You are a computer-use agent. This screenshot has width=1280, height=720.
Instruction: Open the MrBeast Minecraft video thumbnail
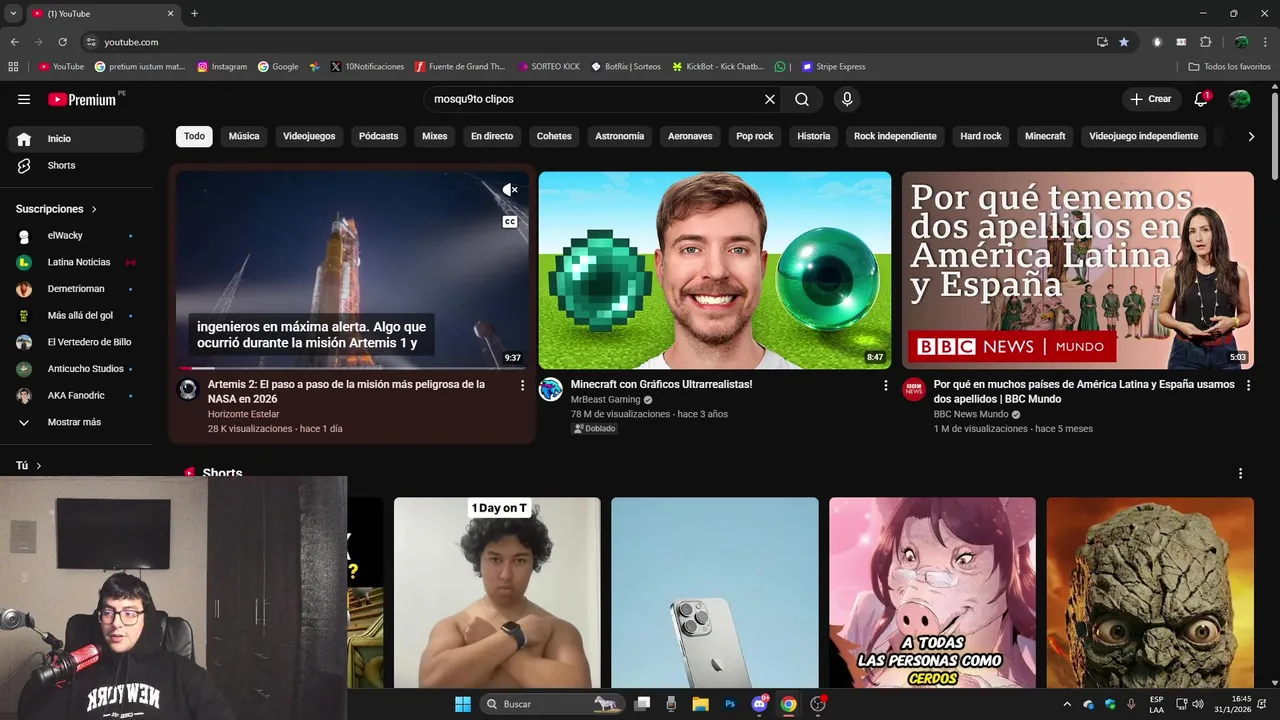coord(715,270)
